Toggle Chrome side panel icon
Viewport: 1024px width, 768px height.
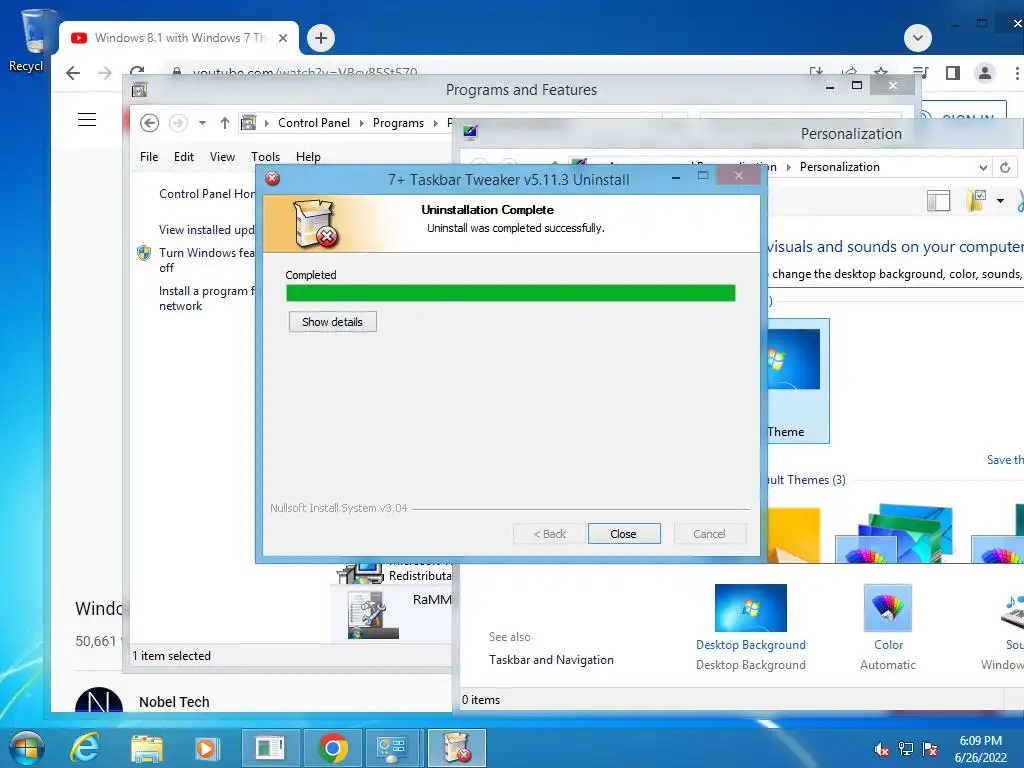point(953,72)
